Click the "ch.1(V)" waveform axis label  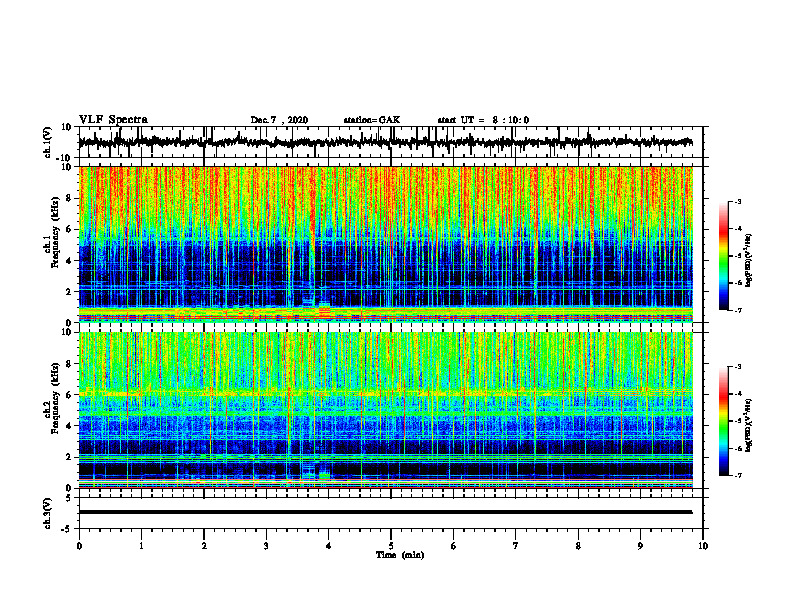coord(47,142)
